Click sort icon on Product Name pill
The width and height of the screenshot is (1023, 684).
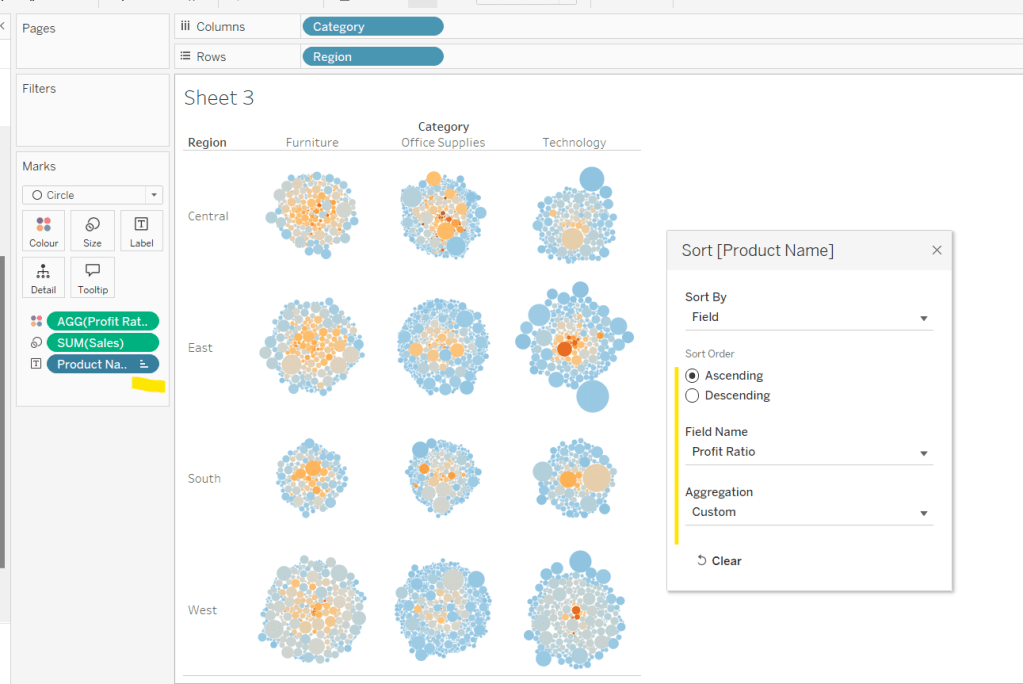[143, 364]
